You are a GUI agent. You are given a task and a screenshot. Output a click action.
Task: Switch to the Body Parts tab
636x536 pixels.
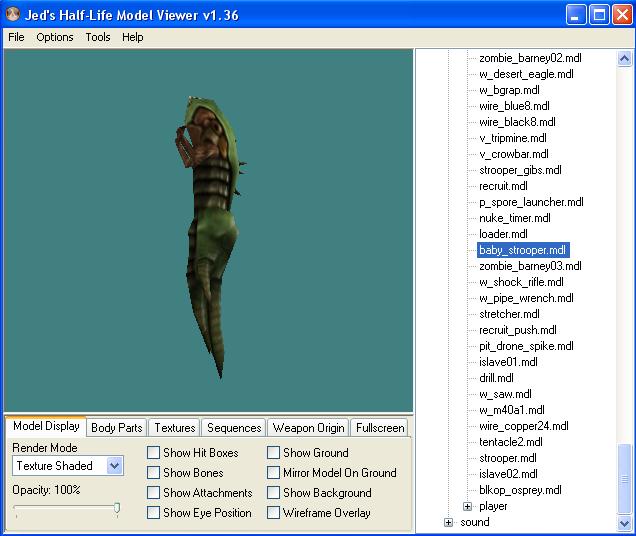(117, 428)
